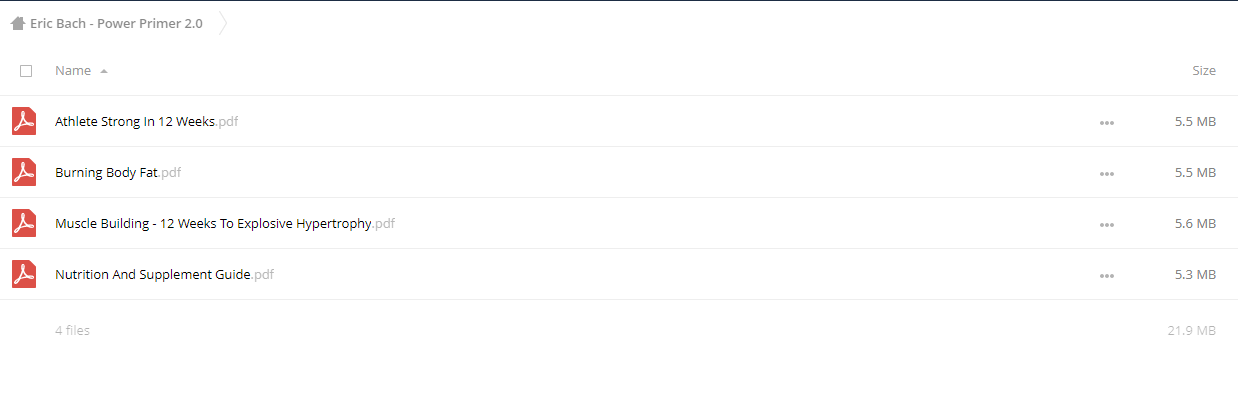Image resolution: width=1238 pixels, height=404 pixels.
Task: Click the 5.6 MB size of Muscle Building row
Action: (x=1195, y=224)
